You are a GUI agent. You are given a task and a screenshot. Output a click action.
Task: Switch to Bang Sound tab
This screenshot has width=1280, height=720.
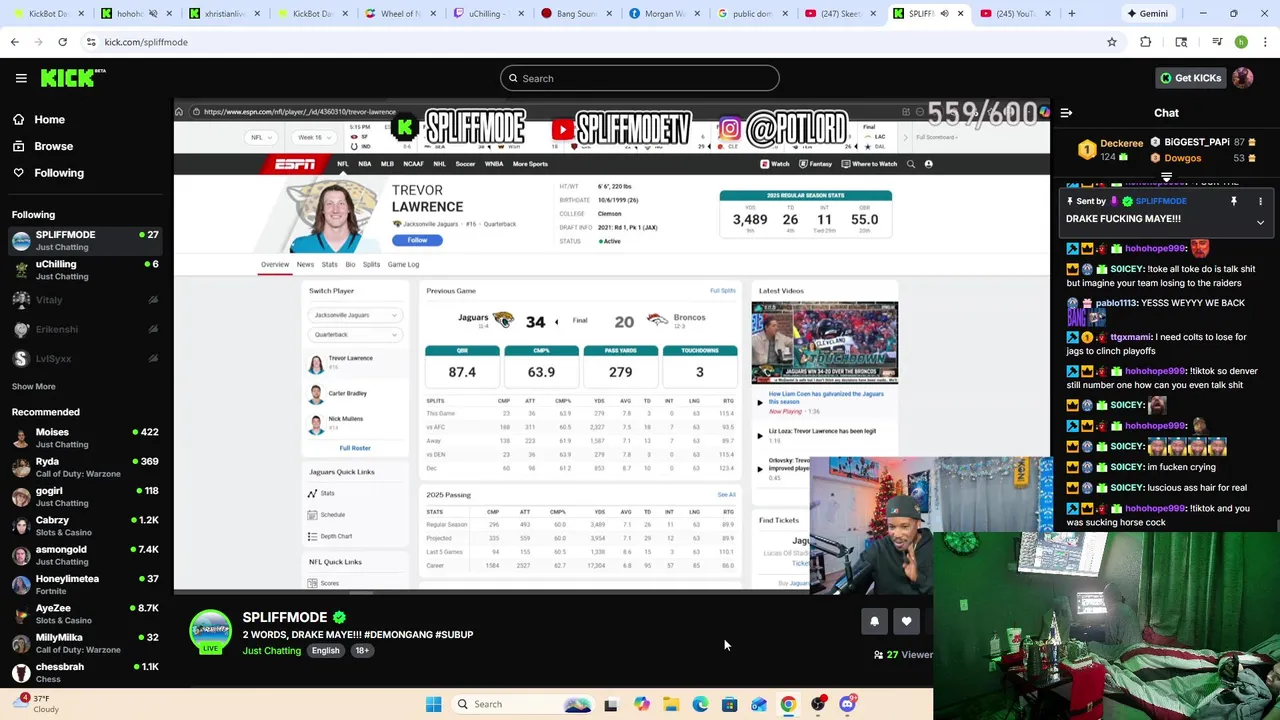[576, 14]
